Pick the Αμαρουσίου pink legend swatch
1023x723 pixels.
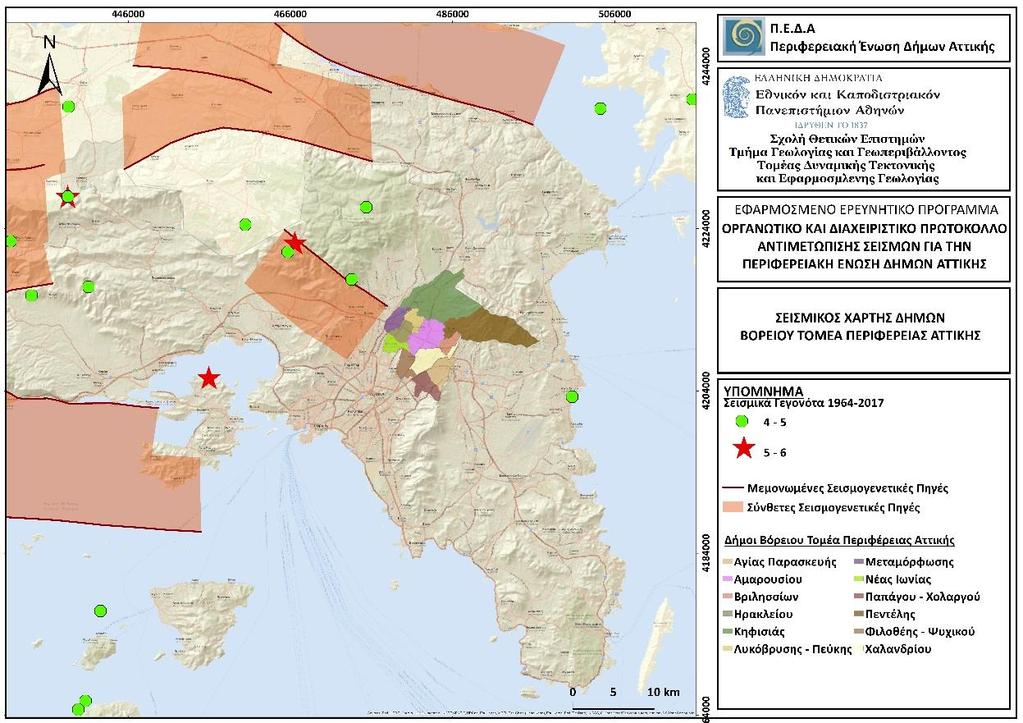point(727,579)
